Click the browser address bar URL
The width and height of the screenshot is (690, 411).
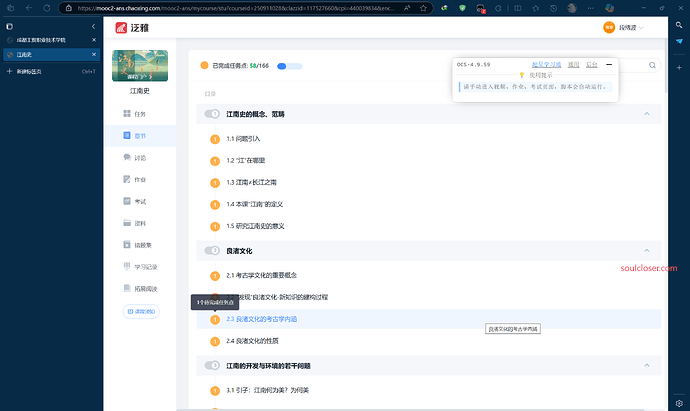coord(236,8)
